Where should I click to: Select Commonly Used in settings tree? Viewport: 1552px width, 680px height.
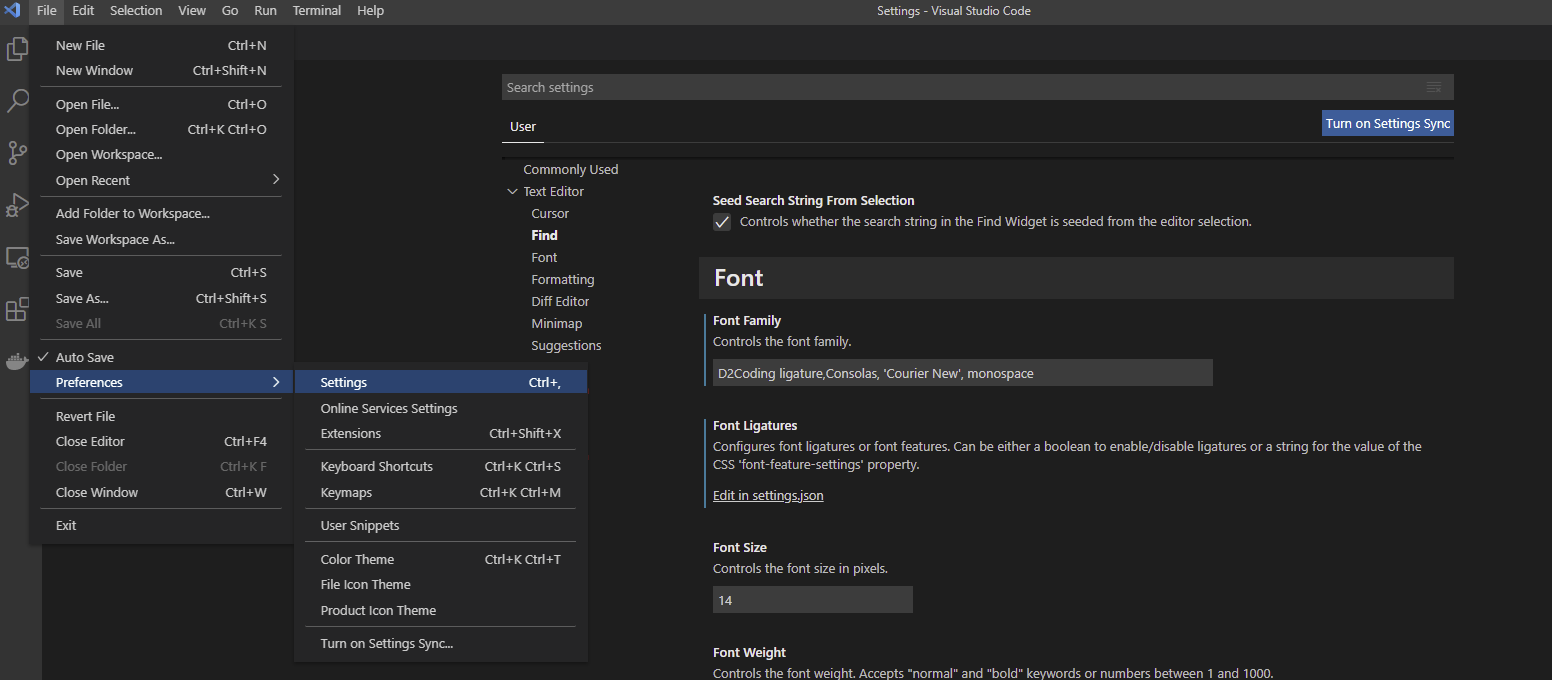coord(571,169)
